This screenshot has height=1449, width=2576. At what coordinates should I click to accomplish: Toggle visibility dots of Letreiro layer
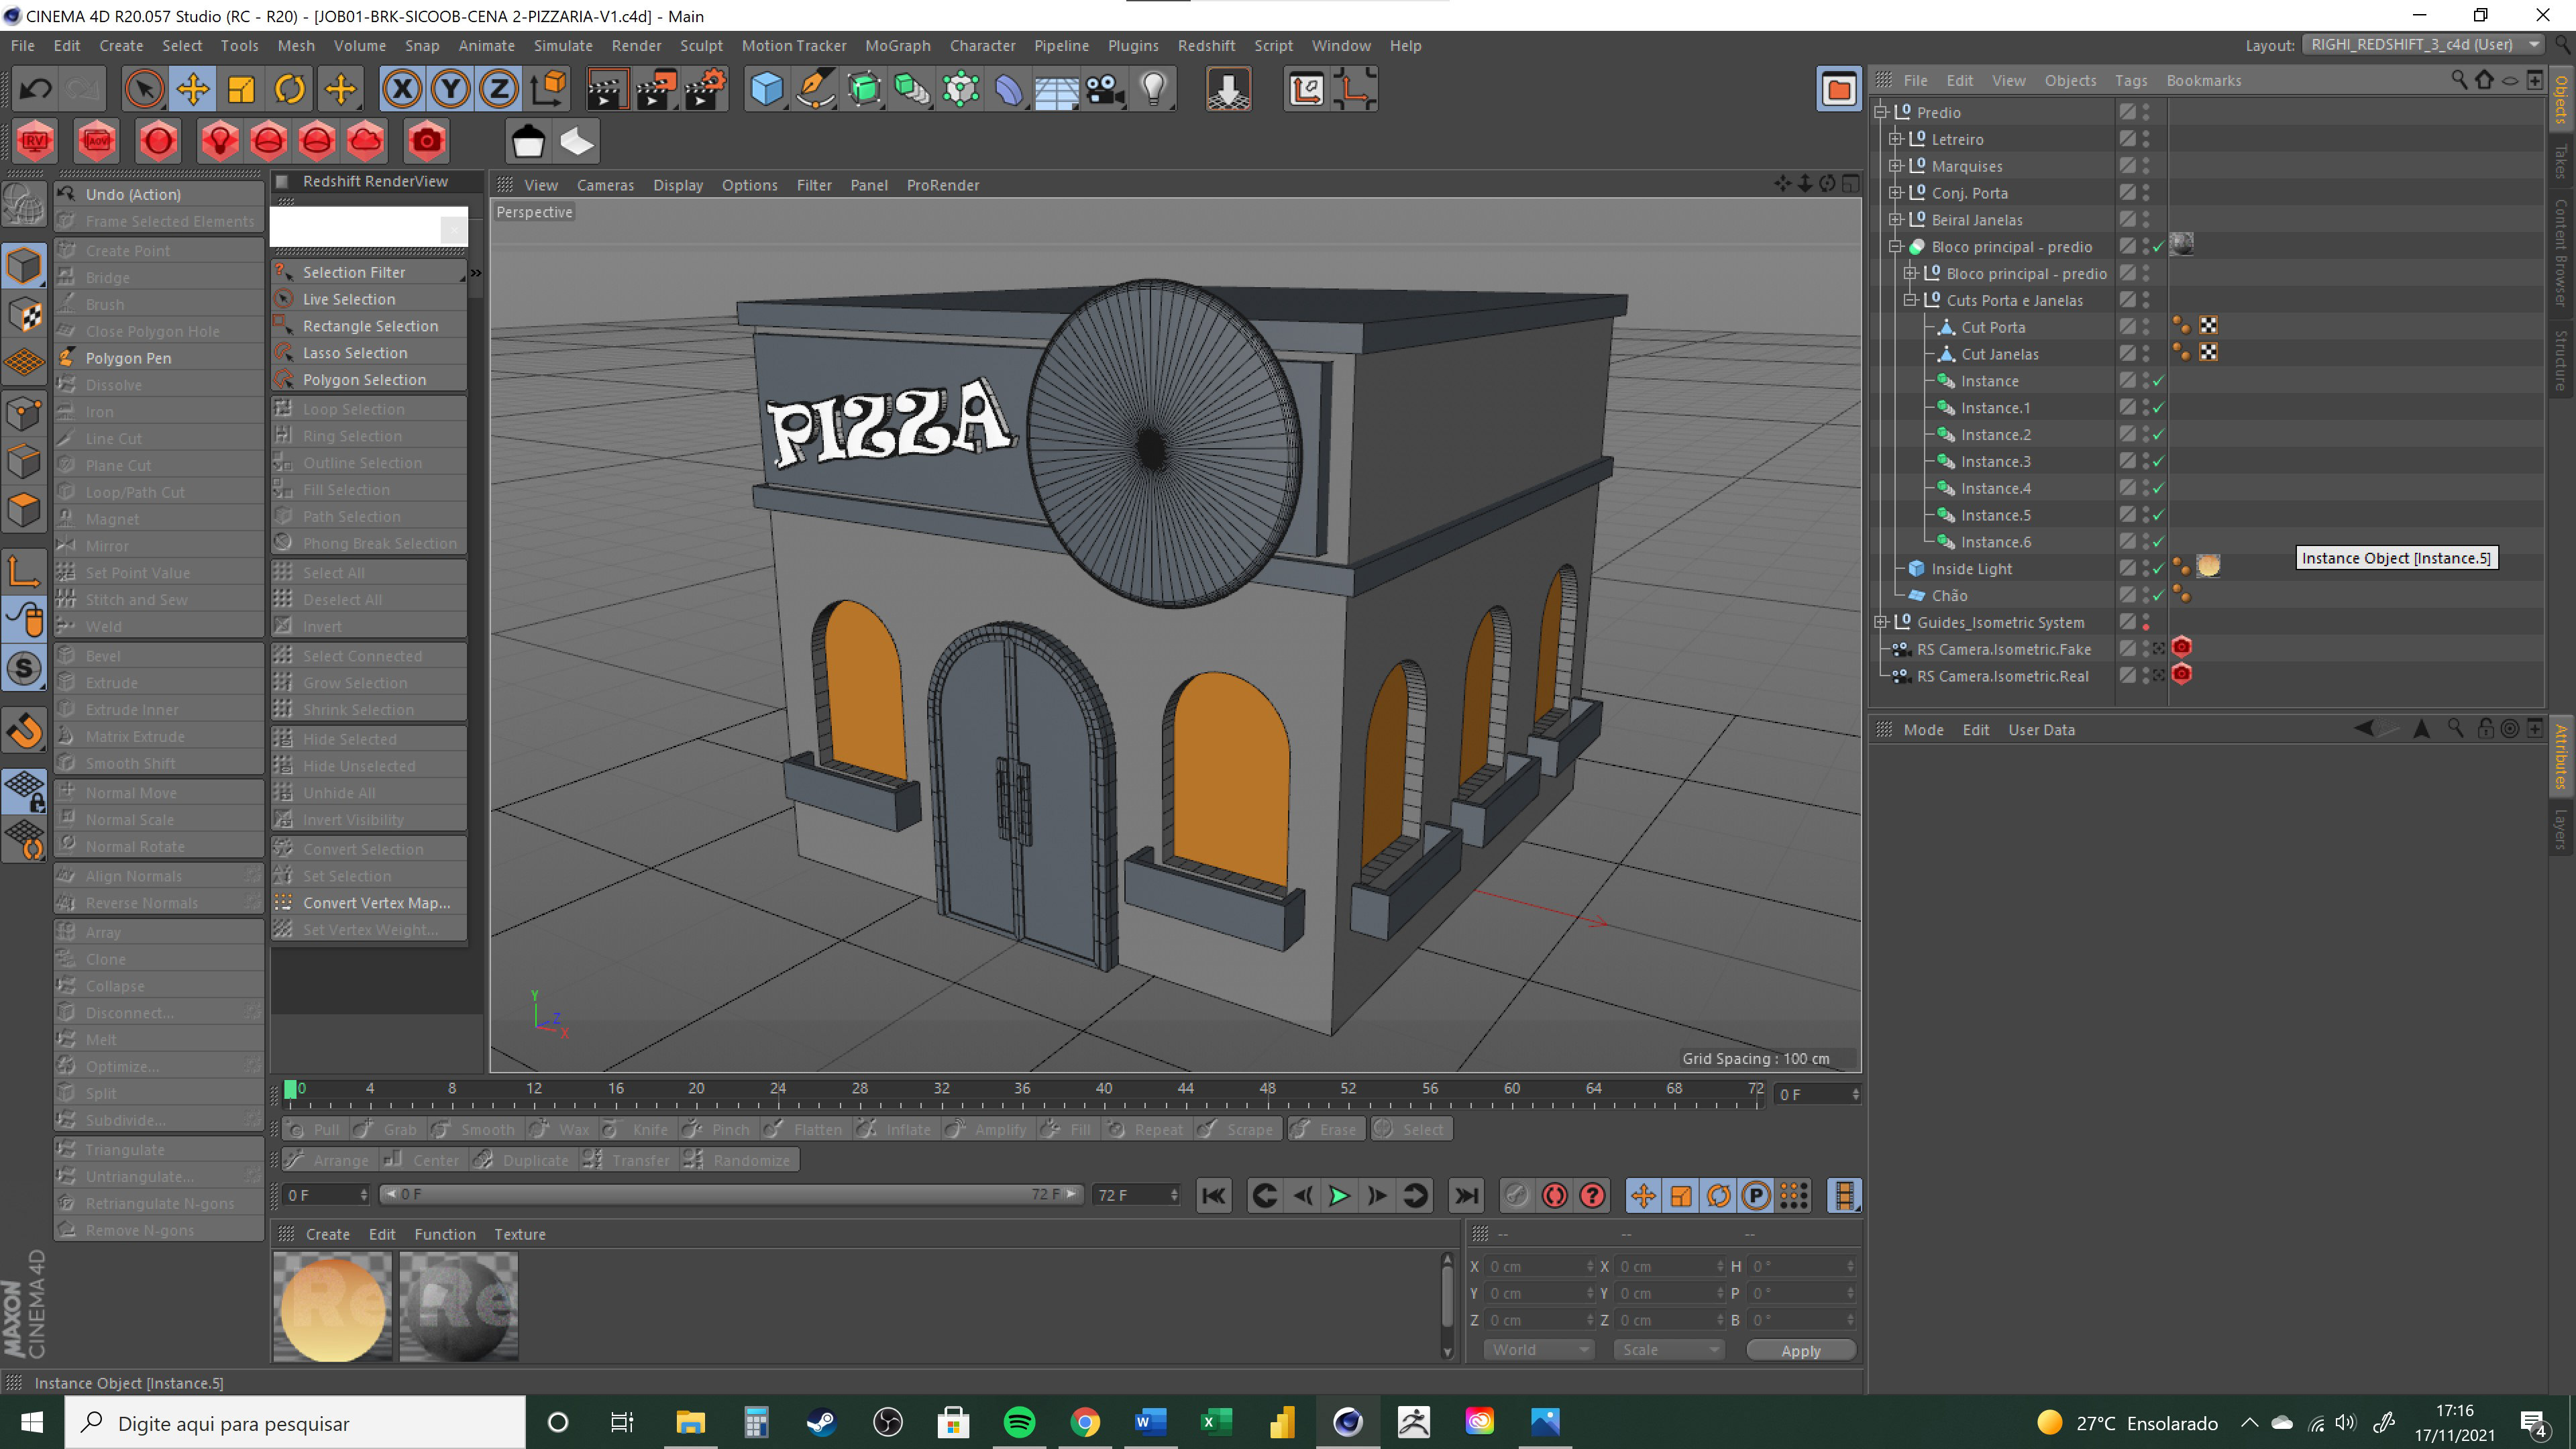(x=2146, y=139)
